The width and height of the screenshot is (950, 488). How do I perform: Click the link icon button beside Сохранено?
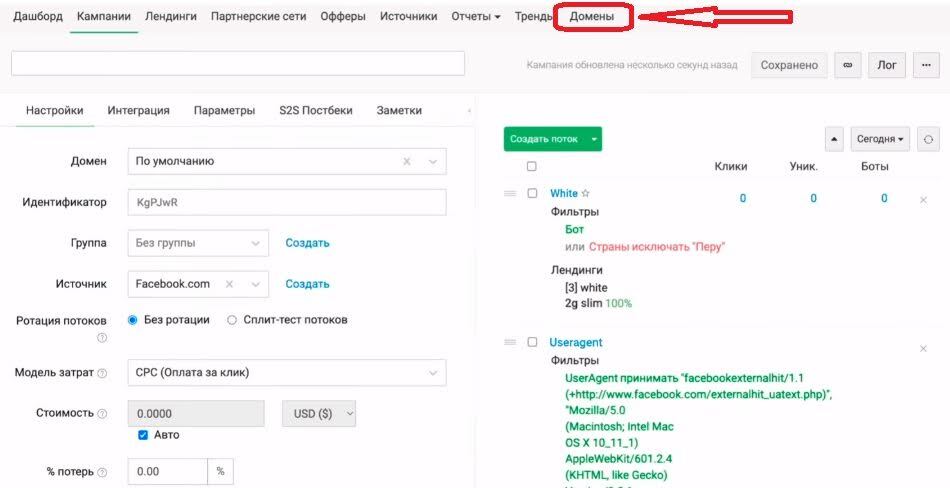(848, 65)
